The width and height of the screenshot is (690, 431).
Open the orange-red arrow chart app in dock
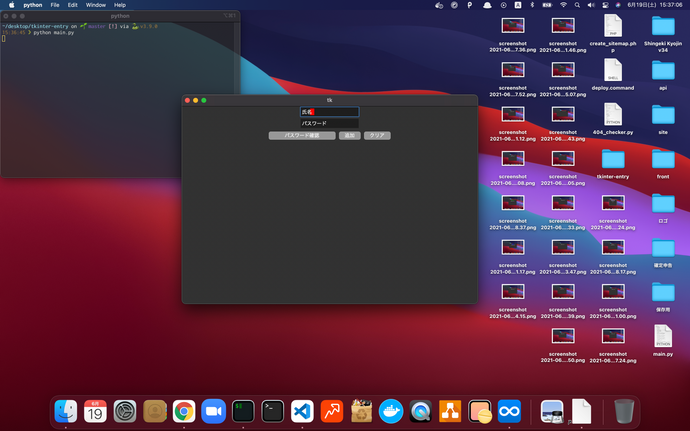pos(332,411)
